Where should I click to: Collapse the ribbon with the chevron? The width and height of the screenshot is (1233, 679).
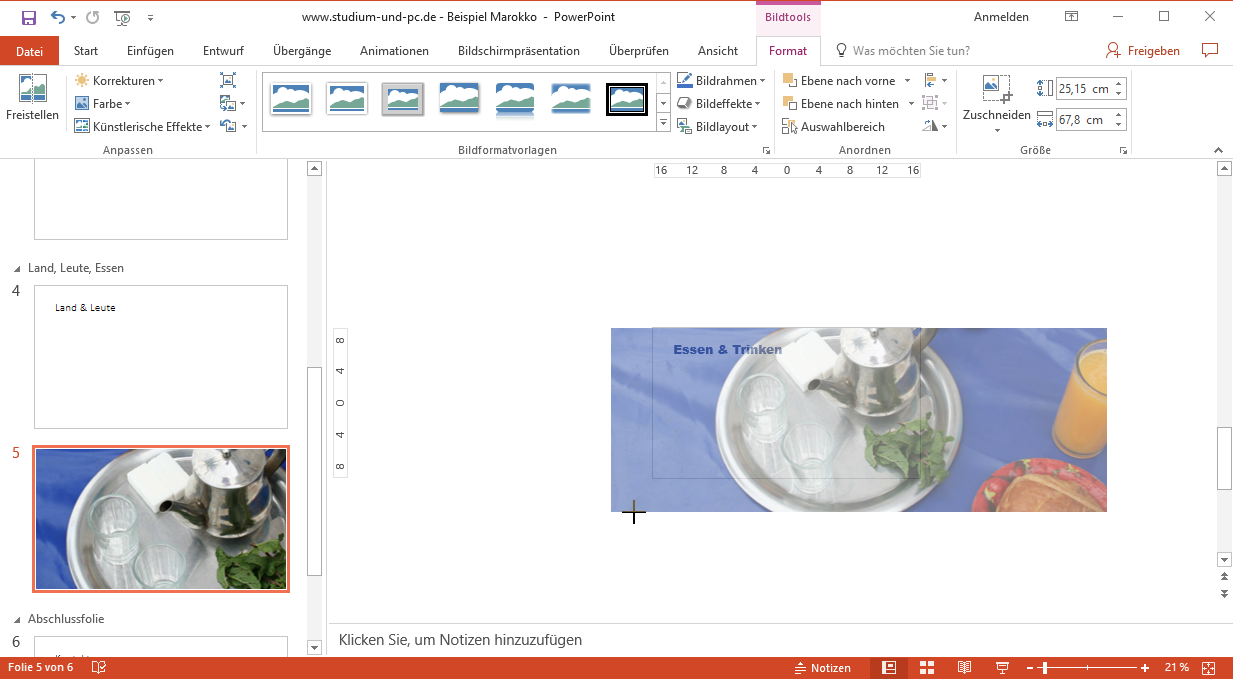pyautogui.click(x=1218, y=151)
